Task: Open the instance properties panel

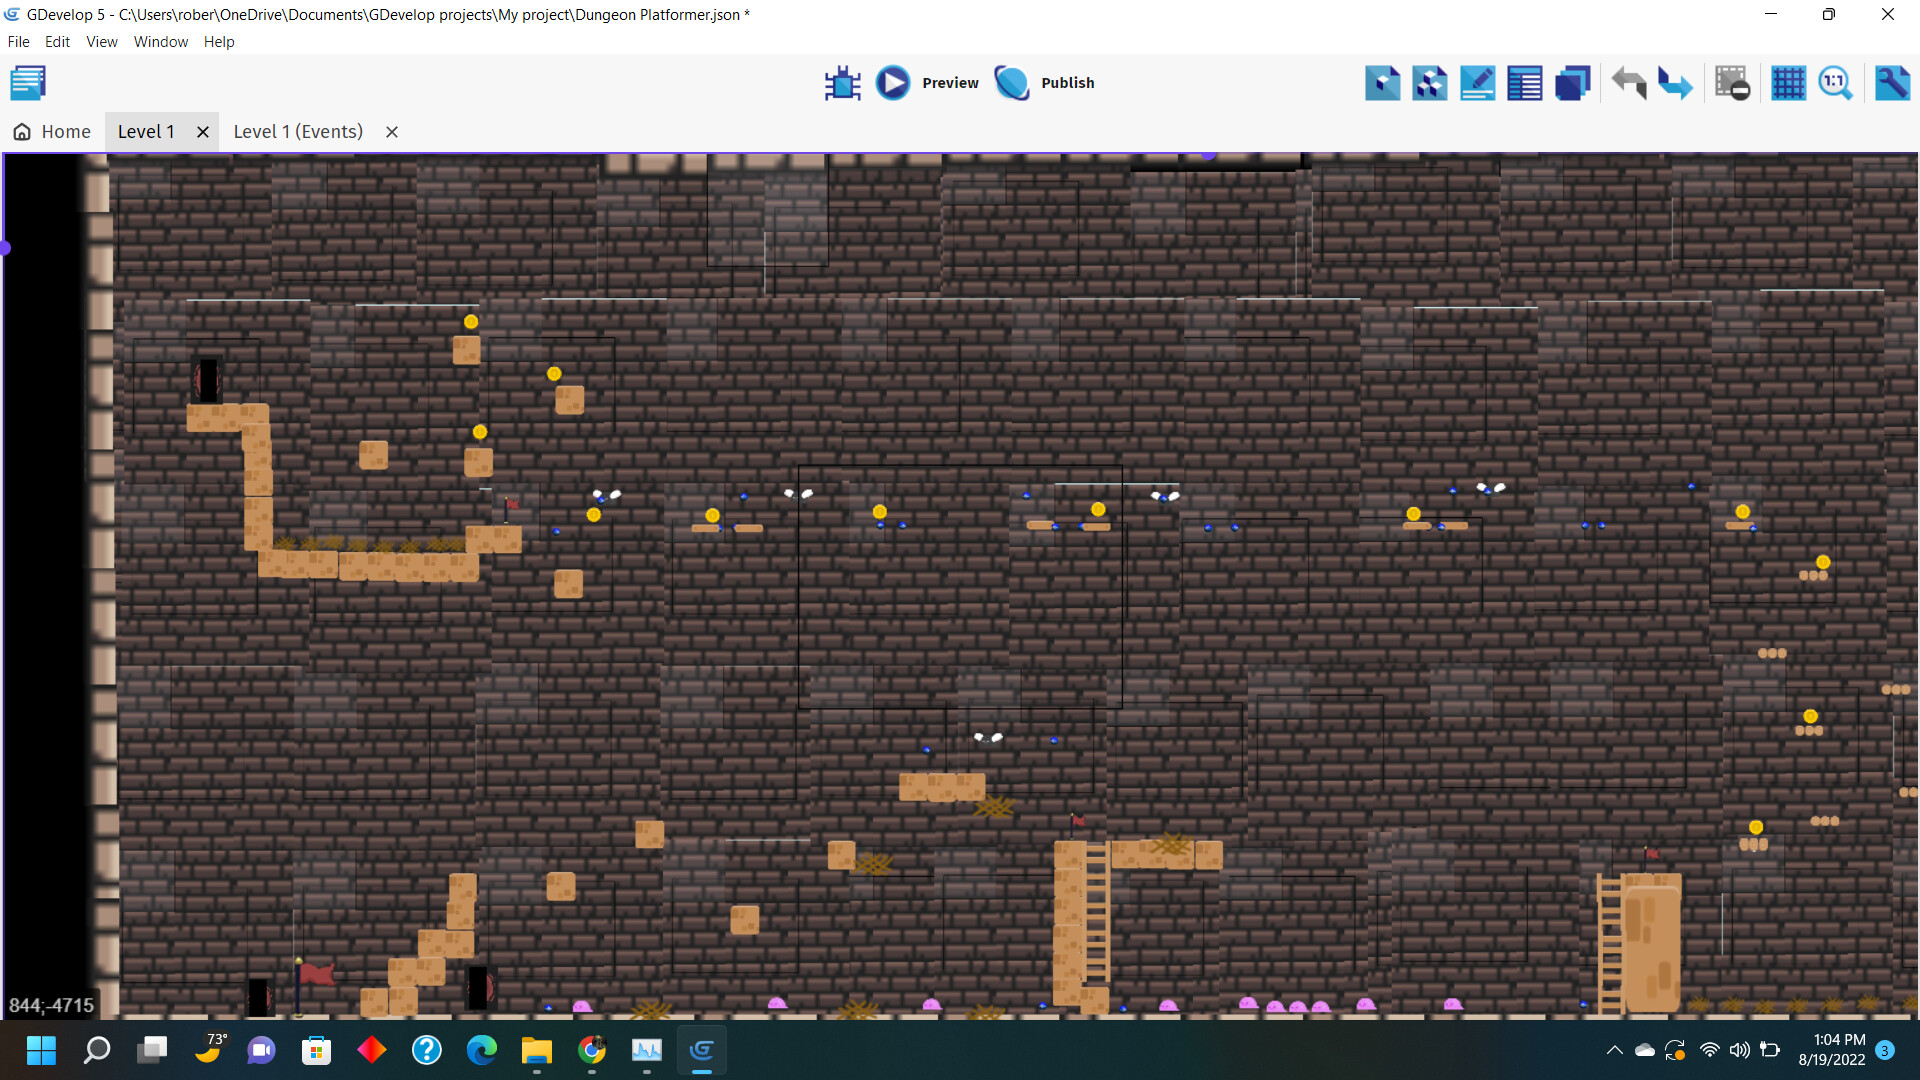Action: 1477,83
